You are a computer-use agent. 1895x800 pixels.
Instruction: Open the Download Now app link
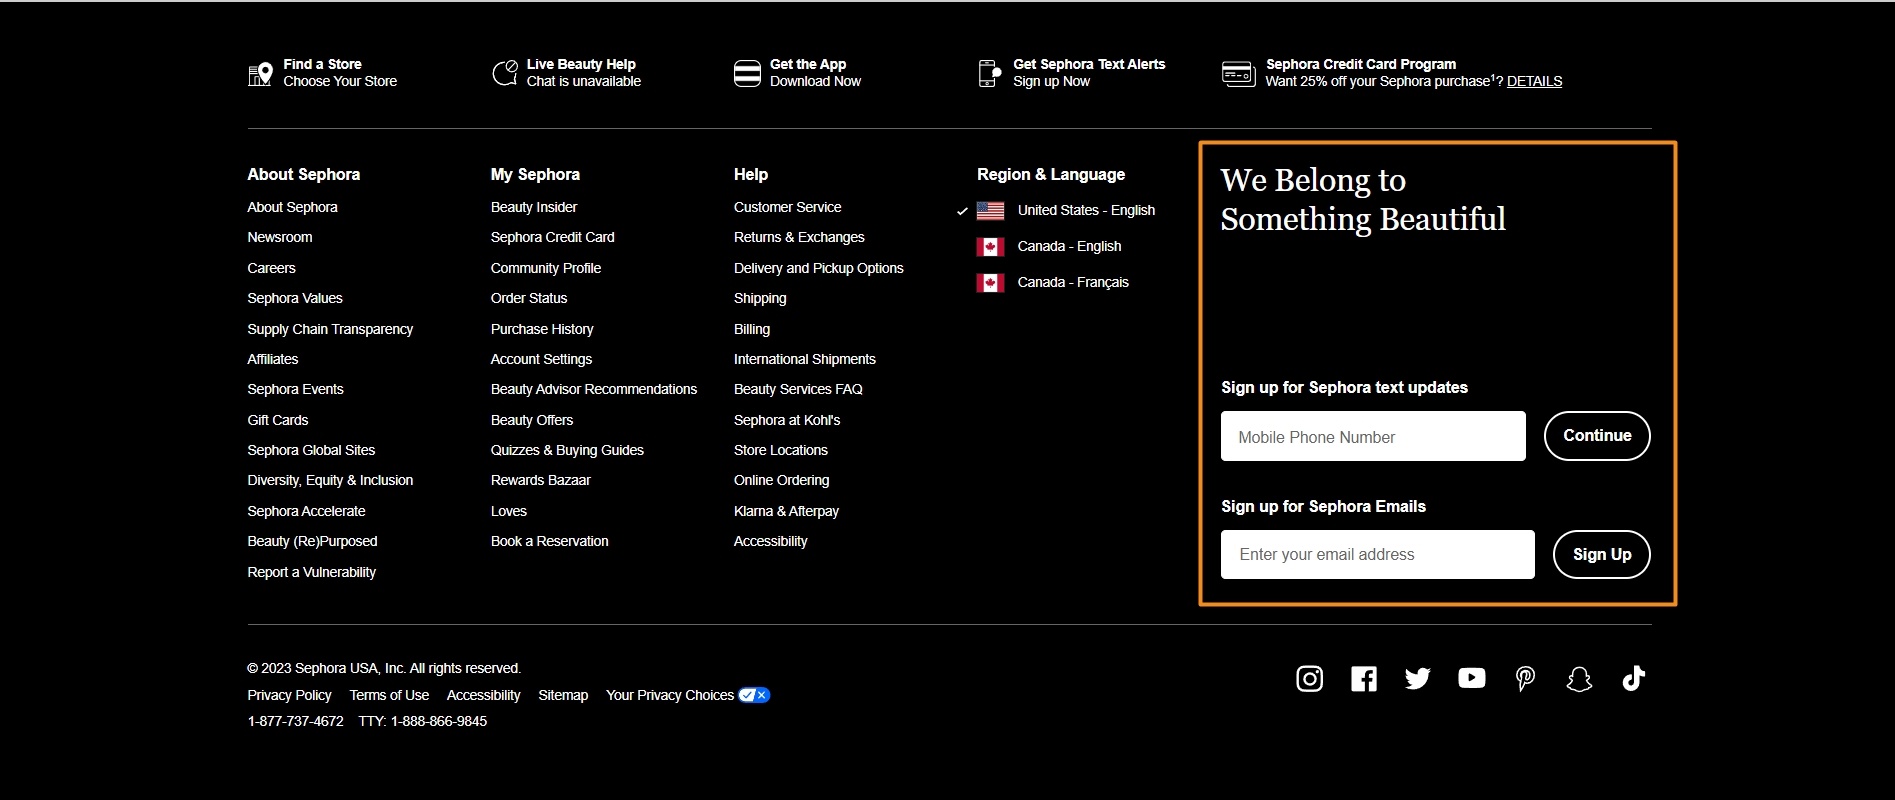tap(815, 81)
